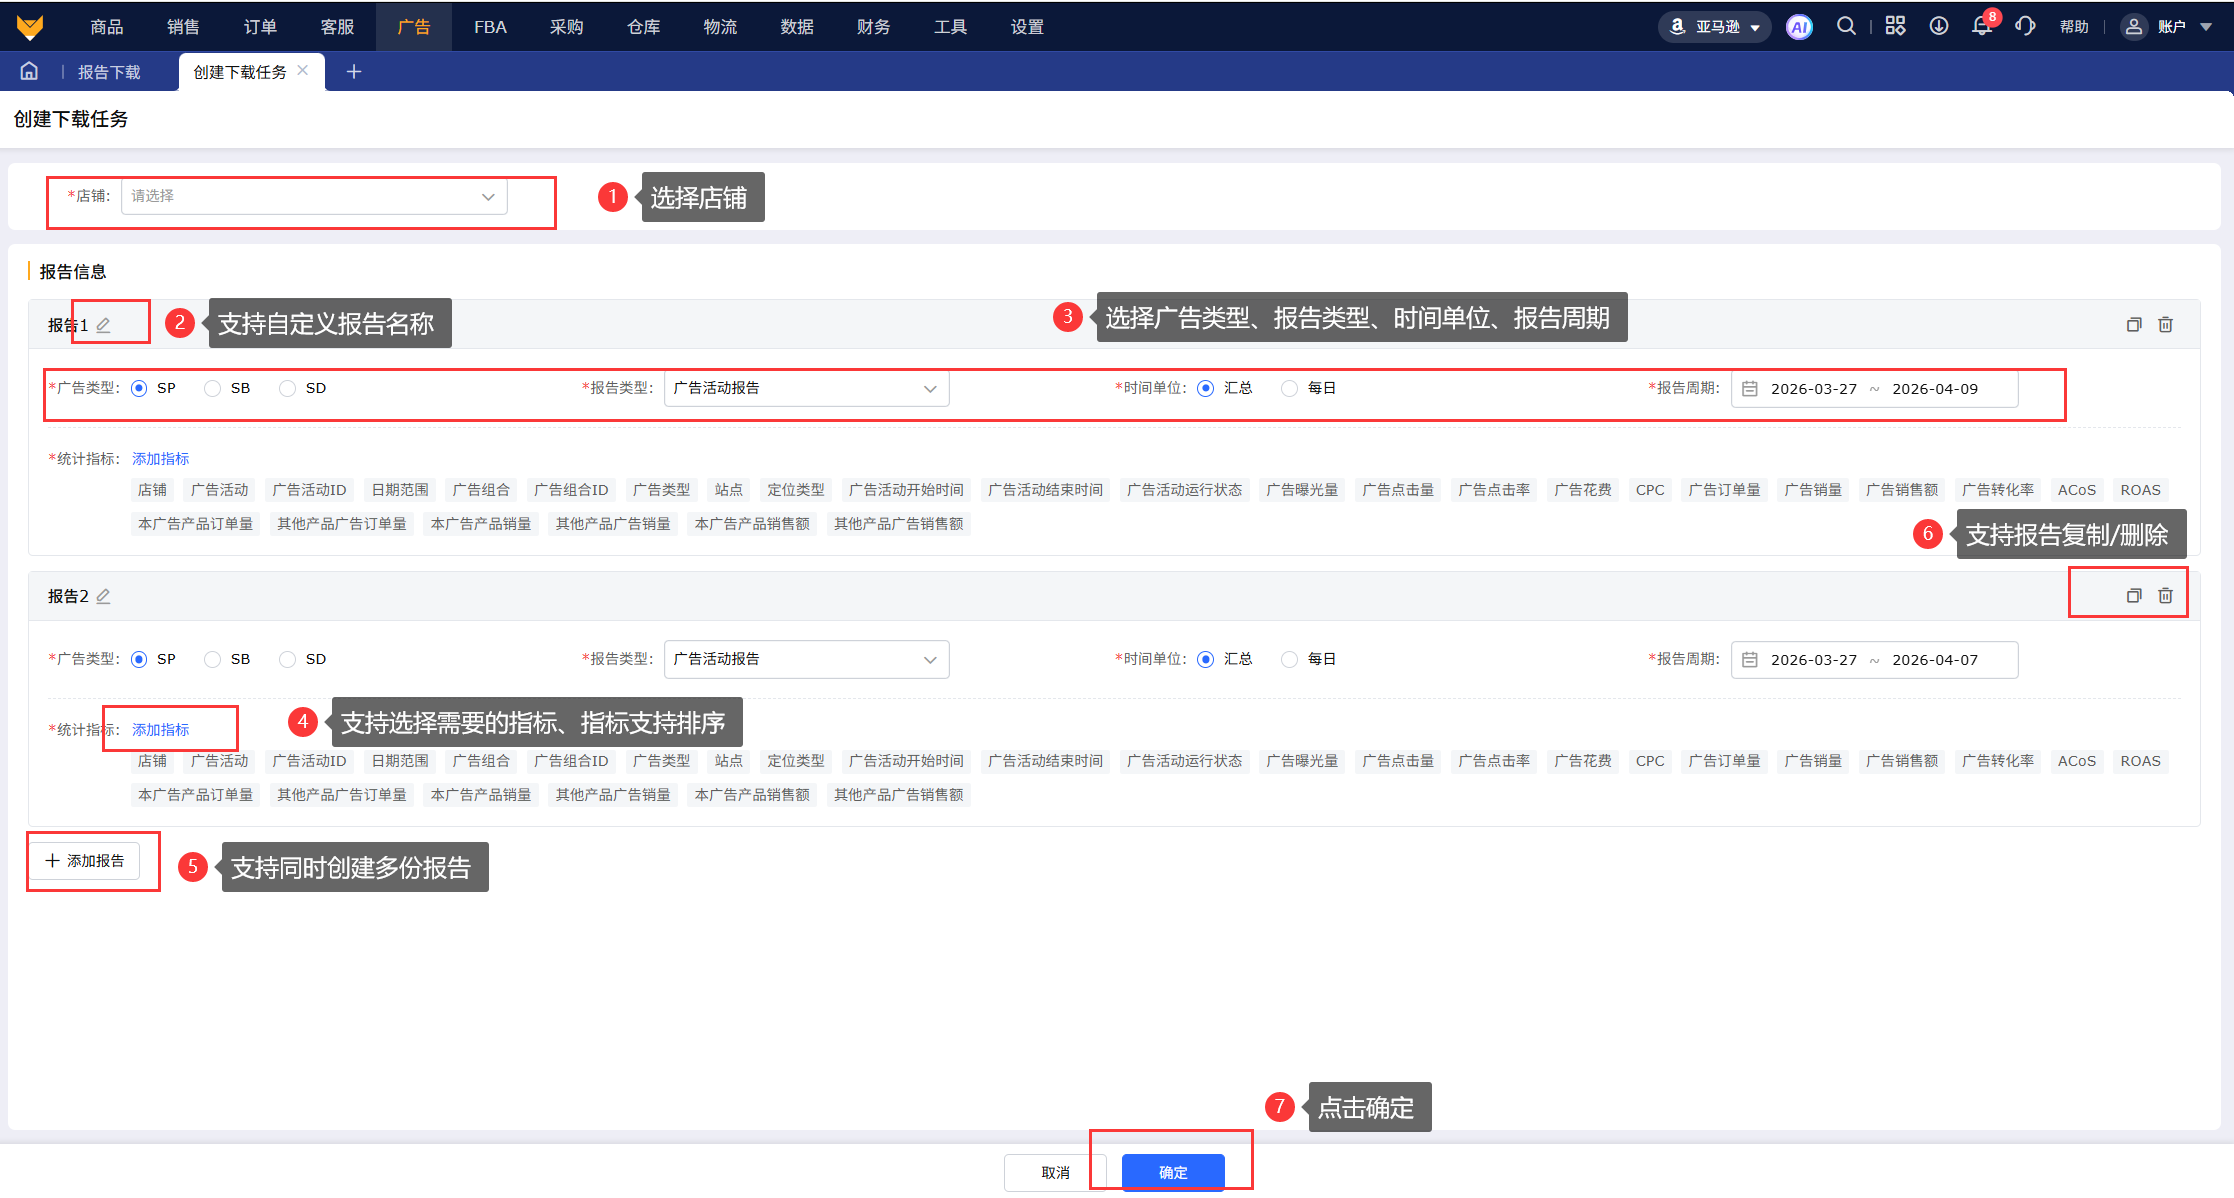Screen dimensions: 2234x1198
Task: Choose 每日 time unit in report 1
Action: pos(1289,388)
